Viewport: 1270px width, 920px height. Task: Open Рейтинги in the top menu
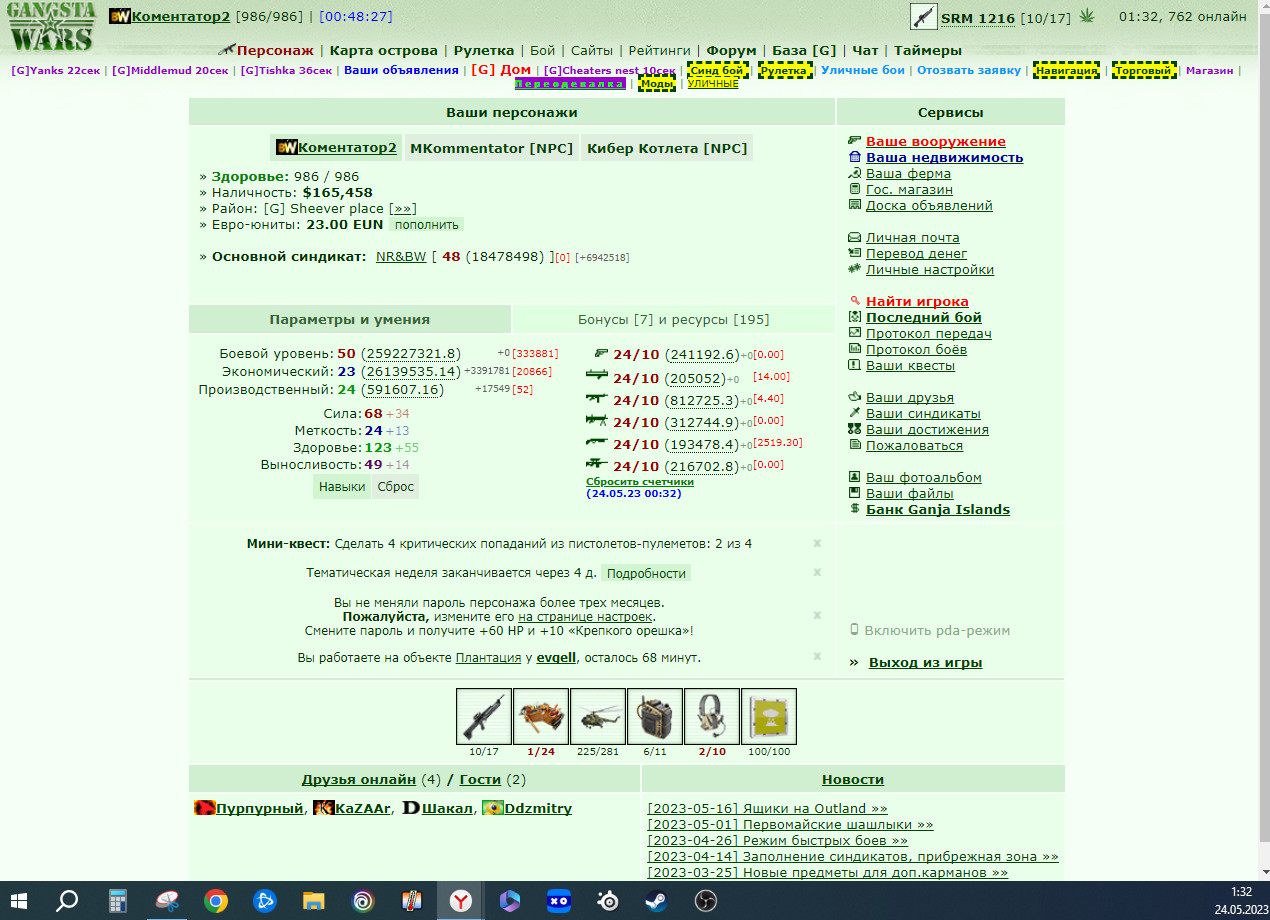point(660,50)
